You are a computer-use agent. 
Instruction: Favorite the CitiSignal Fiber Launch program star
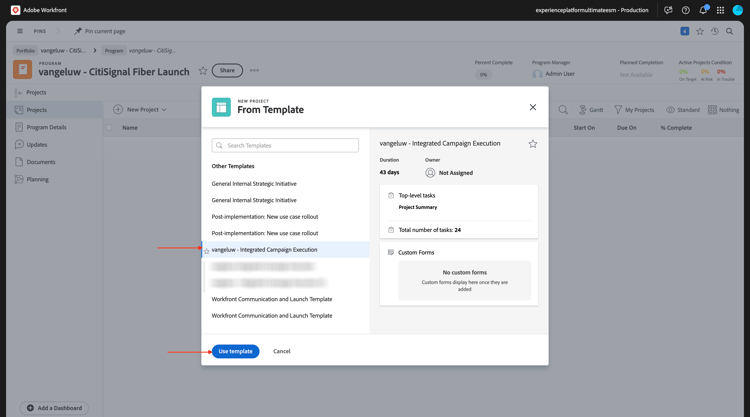pyautogui.click(x=203, y=71)
